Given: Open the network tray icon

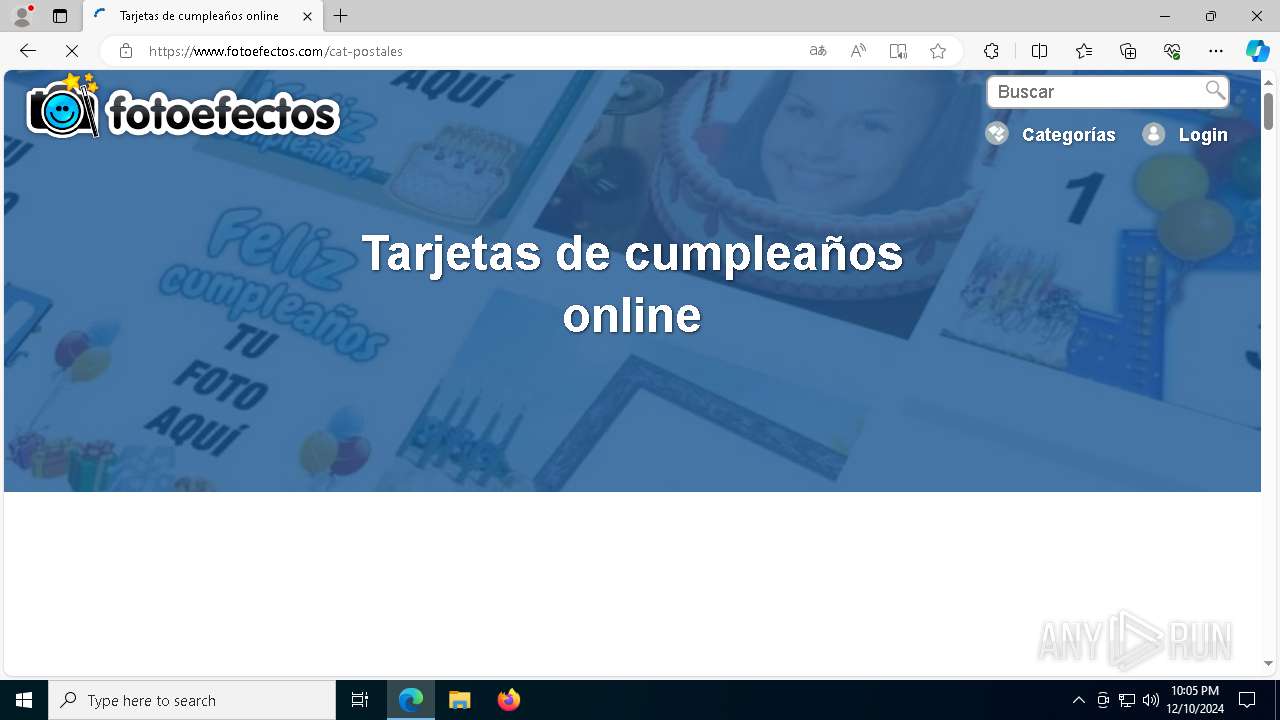Looking at the screenshot, I should [x=1127, y=700].
